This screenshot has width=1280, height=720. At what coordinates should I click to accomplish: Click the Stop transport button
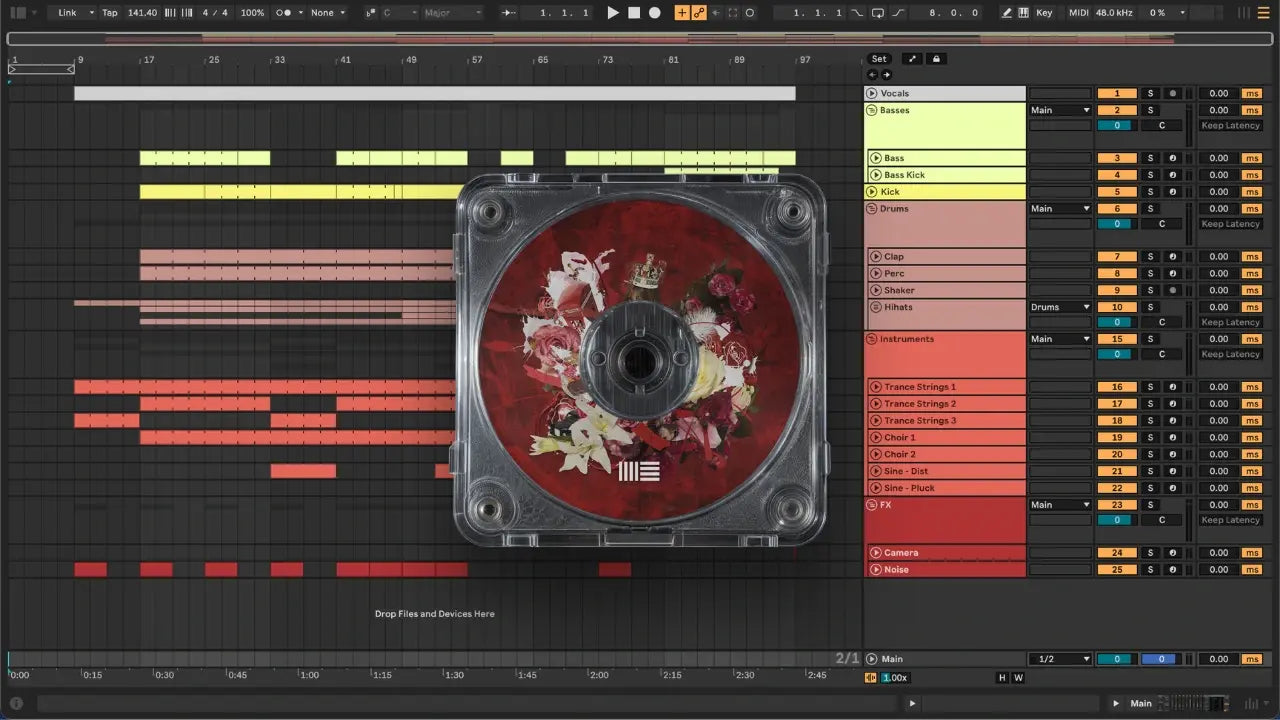click(634, 13)
